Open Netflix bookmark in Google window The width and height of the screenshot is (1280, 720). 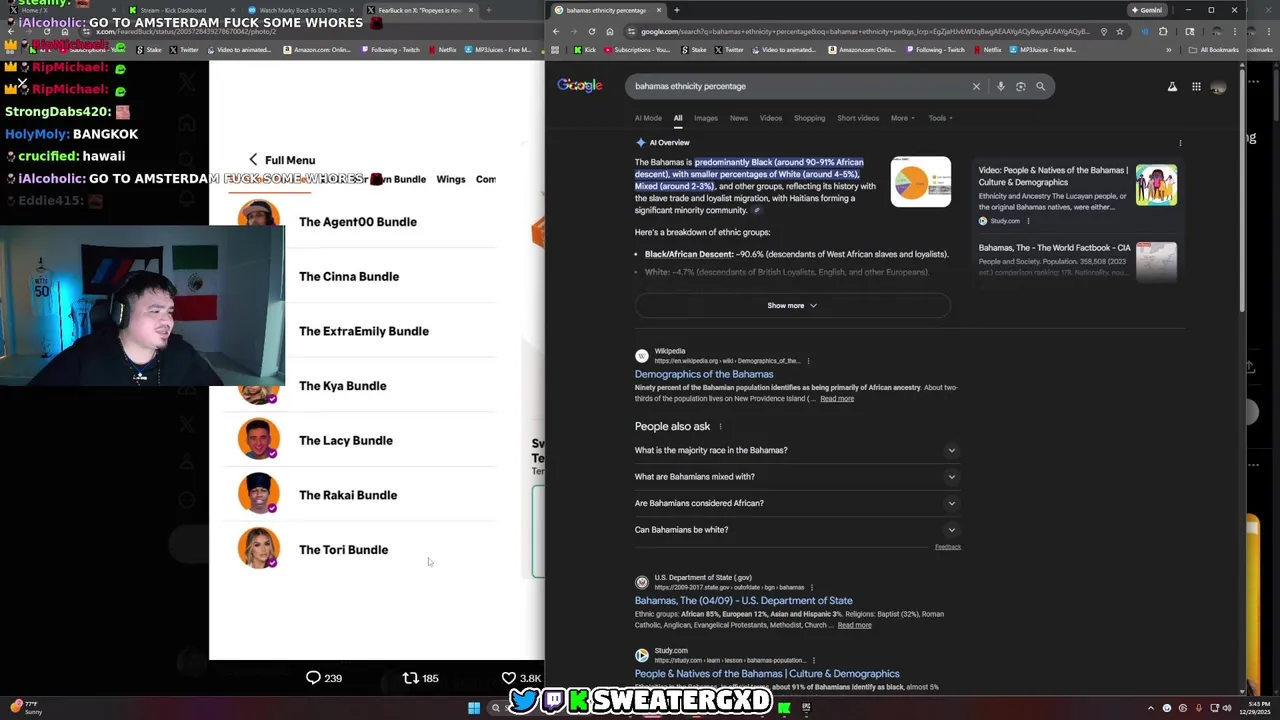click(x=987, y=49)
